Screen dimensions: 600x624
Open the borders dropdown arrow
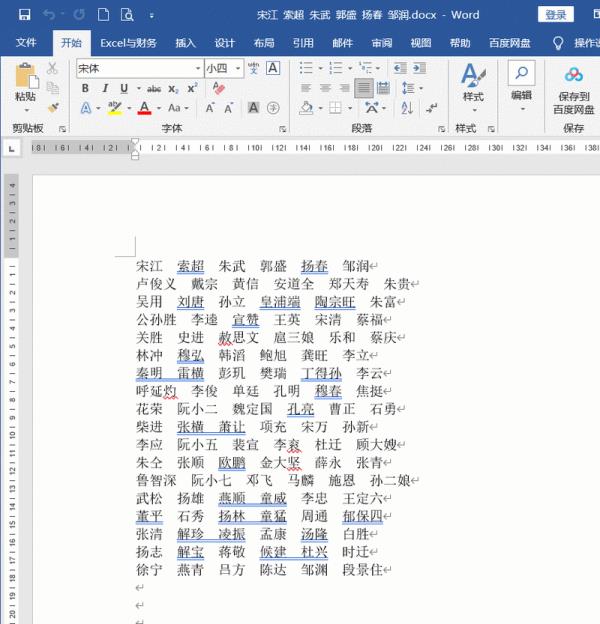350,108
